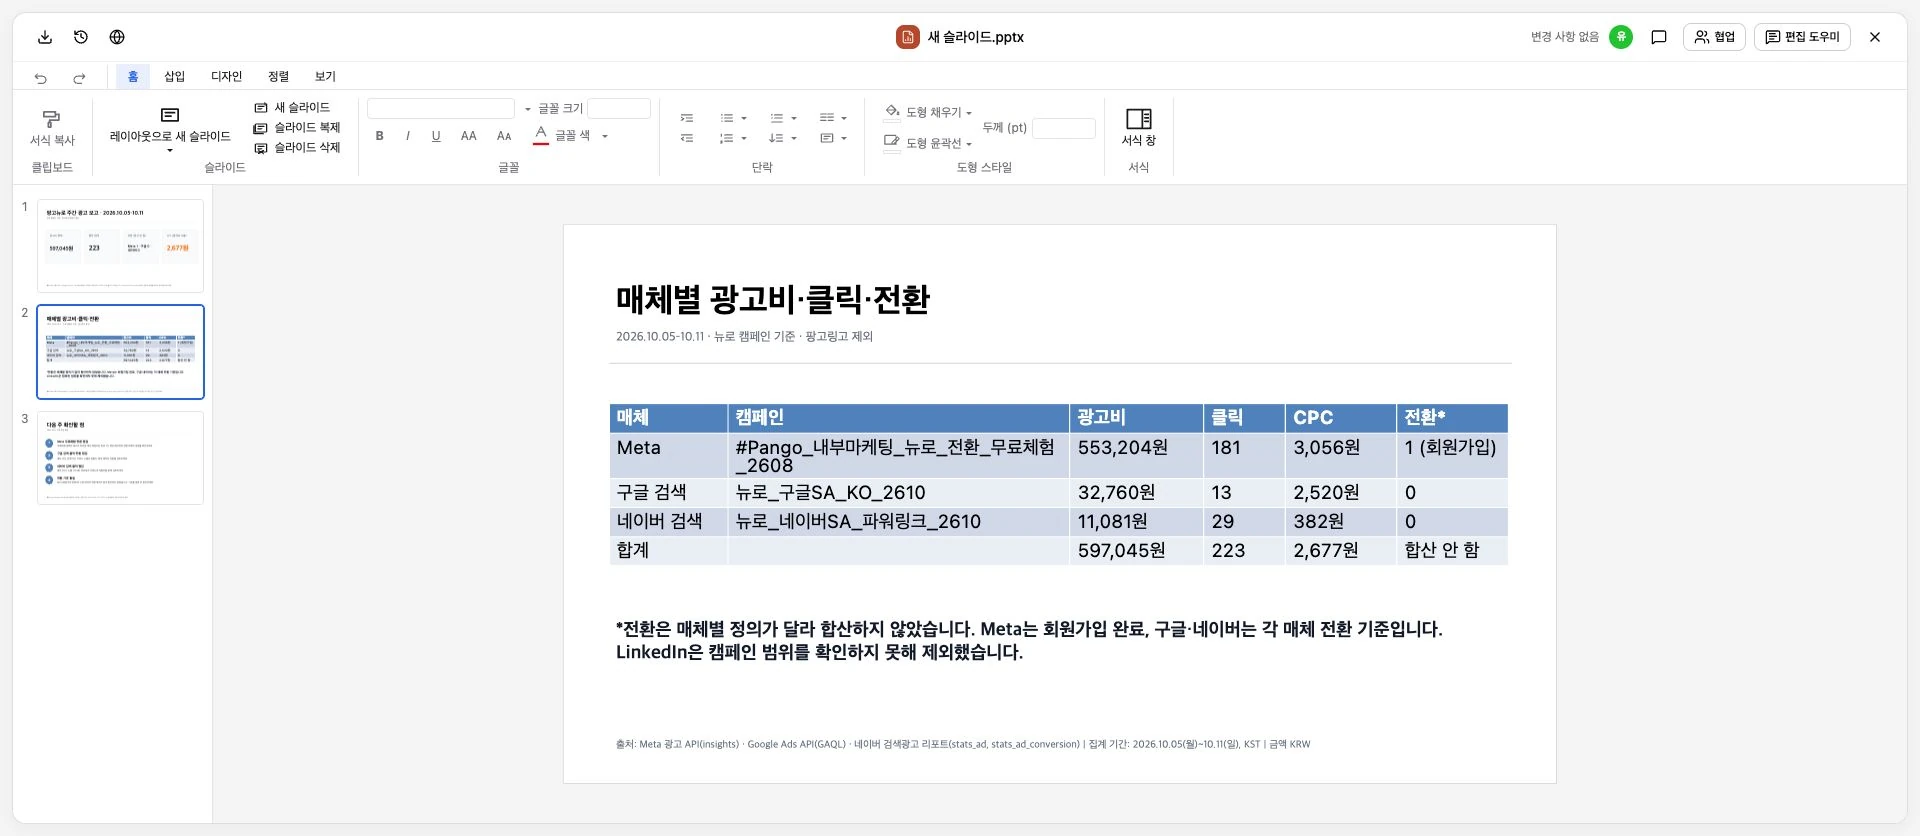
Task: Toggle underline formatting
Action: coord(436,136)
